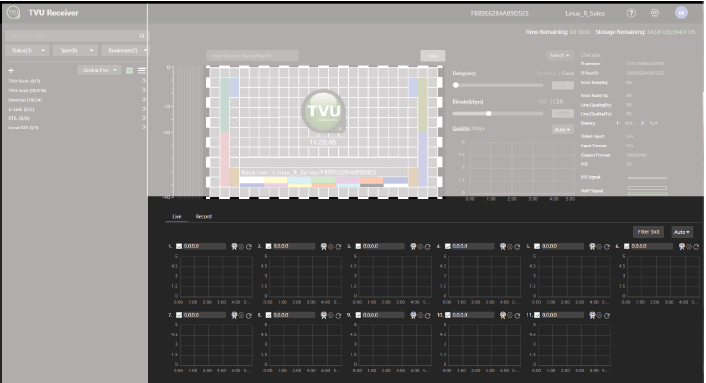Click the badge icon for slot 1
The image size is (706, 383).
click(x=234, y=246)
